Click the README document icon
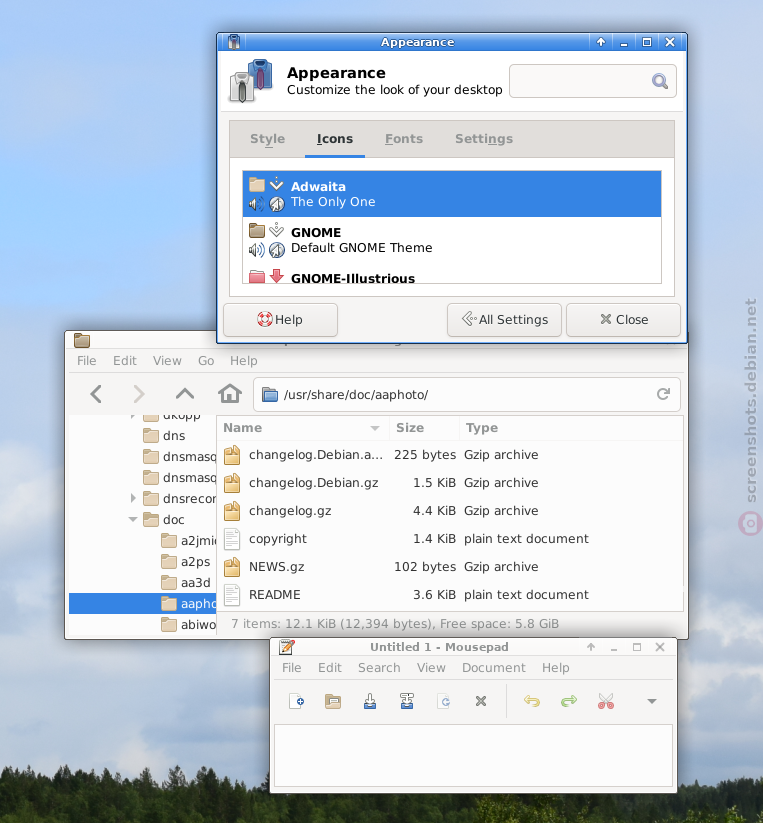The image size is (763, 823). pyautogui.click(x=232, y=595)
